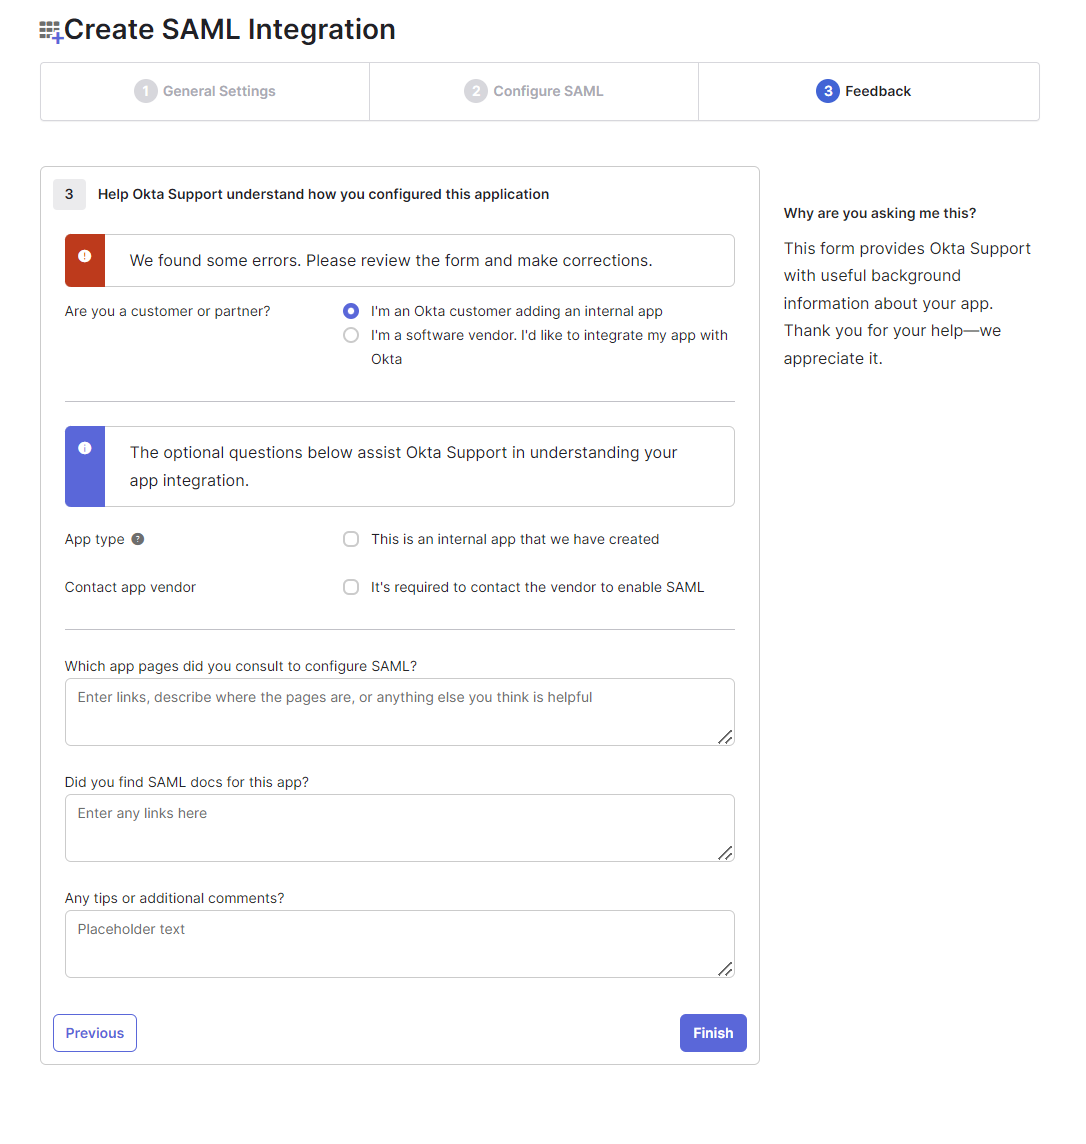Focus the SAML docs links text area
Screen dimensions: 1086x1144
pos(400,828)
